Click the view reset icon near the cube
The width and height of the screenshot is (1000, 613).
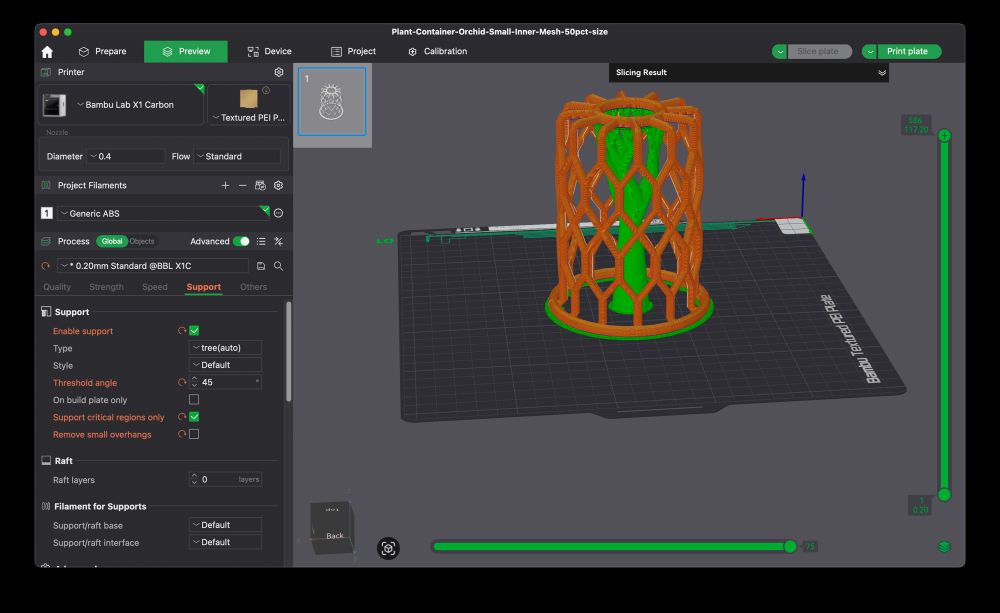(x=389, y=548)
